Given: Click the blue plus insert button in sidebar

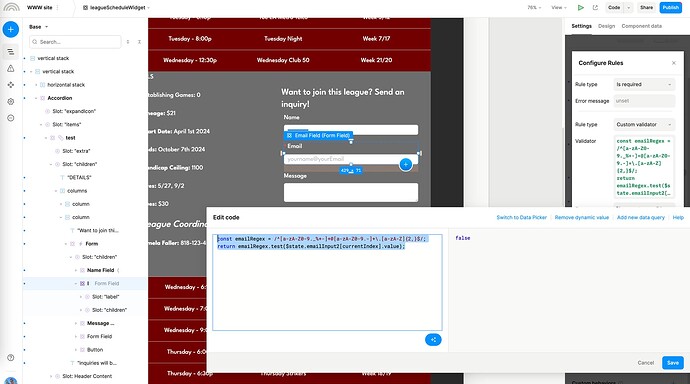Looking at the screenshot, I should (11, 29).
